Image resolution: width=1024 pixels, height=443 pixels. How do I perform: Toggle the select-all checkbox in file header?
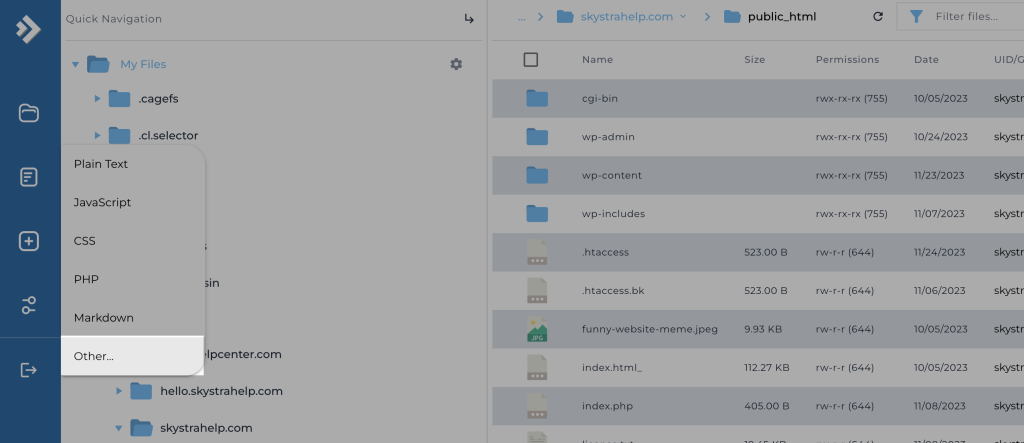(531, 60)
